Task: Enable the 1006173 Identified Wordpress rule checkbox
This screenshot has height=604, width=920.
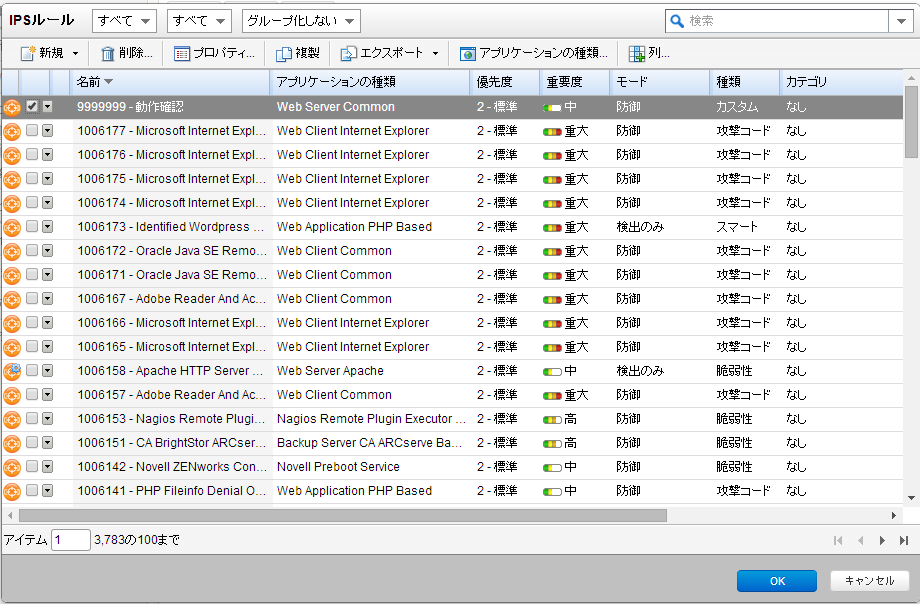Action: tap(31, 227)
